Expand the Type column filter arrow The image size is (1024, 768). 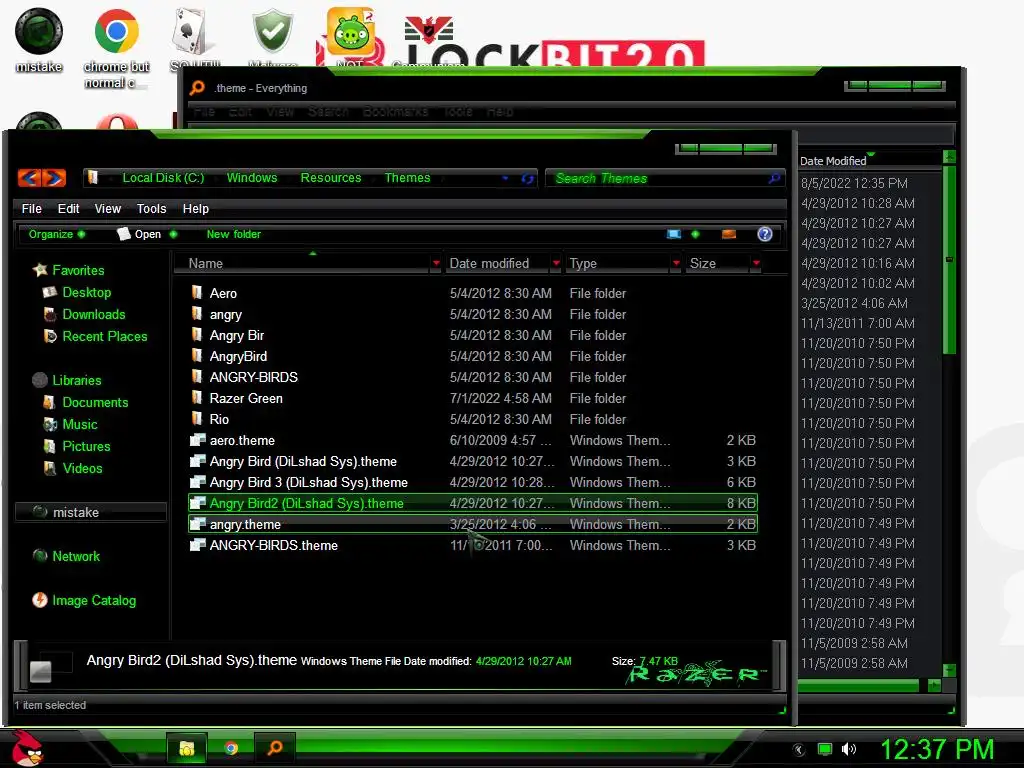[x=676, y=263]
